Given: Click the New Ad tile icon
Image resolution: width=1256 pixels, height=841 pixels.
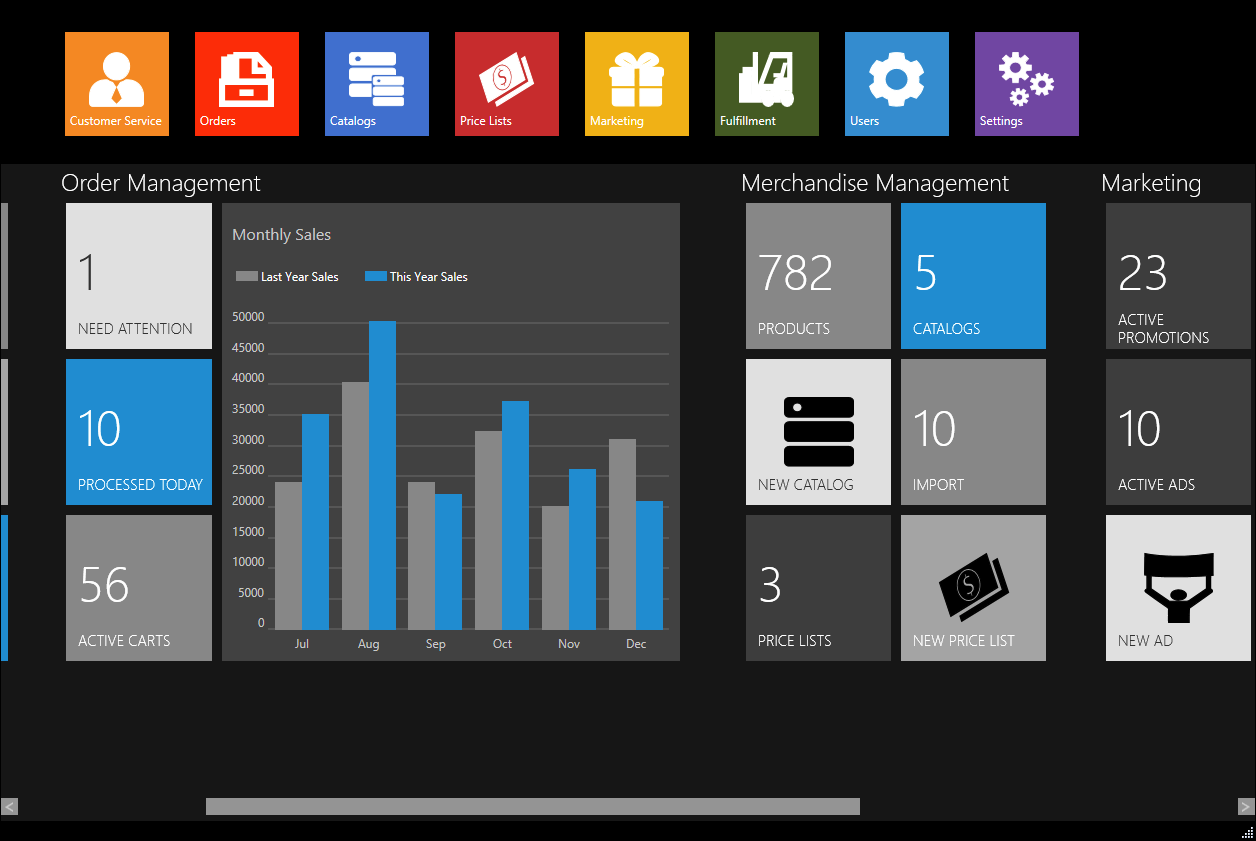Looking at the screenshot, I should 1178,588.
